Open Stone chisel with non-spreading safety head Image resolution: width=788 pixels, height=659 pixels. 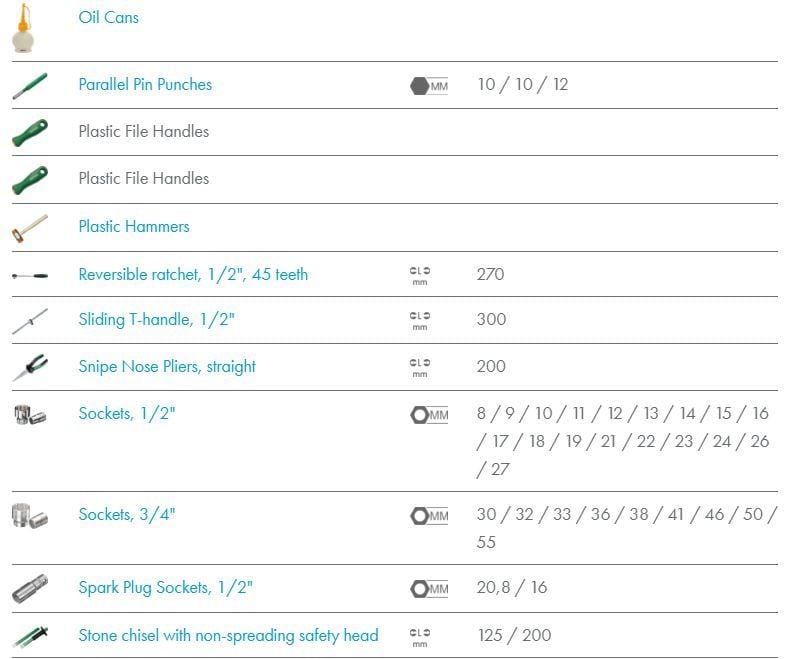228,635
